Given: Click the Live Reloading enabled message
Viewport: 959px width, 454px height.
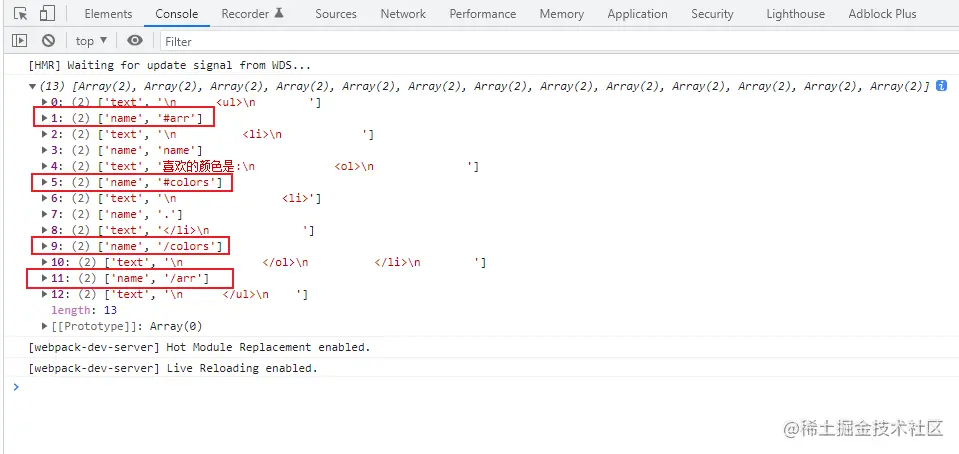Looking at the screenshot, I should (x=173, y=368).
